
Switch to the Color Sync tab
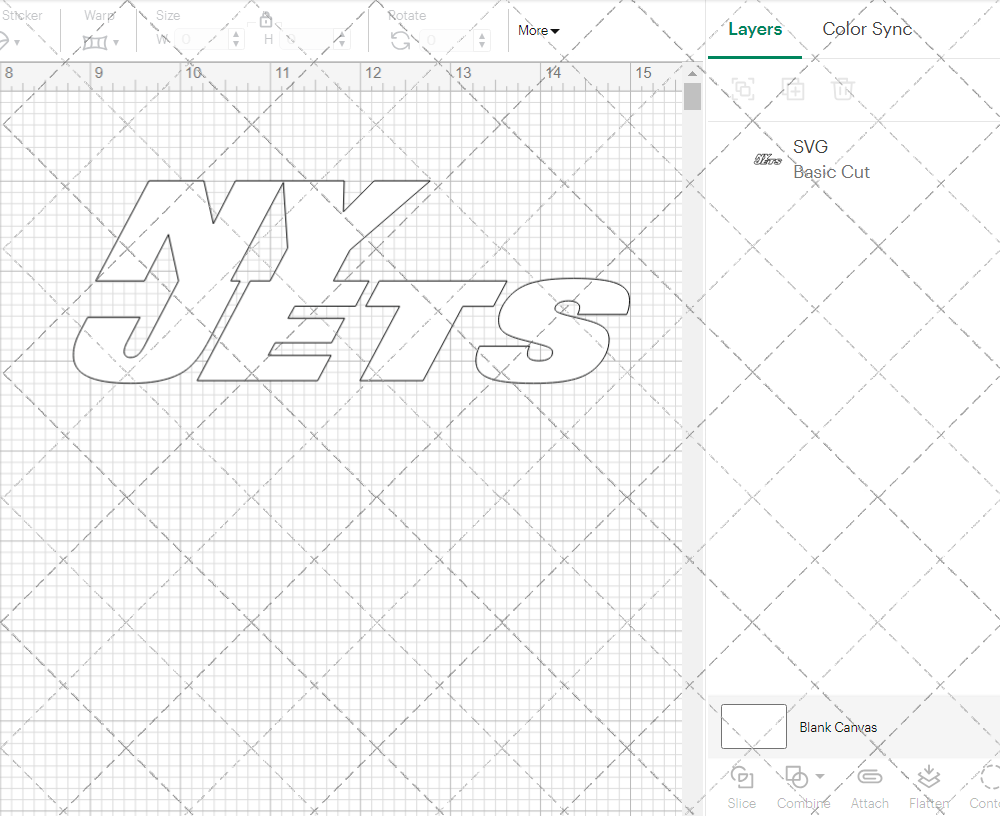click(x=867, y=29)
